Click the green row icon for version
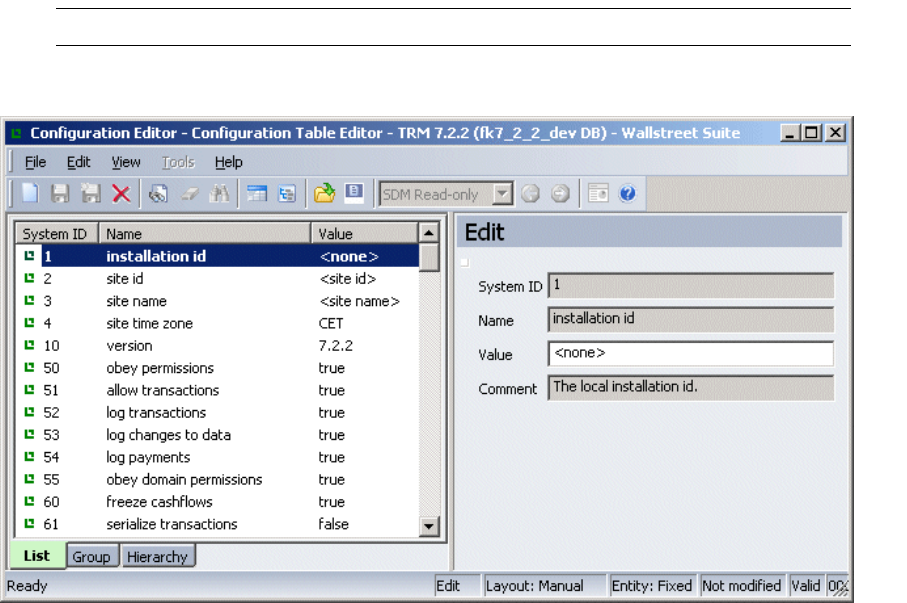Image resolution: width=907 pixels, height=603 pixels. point(29,345)
